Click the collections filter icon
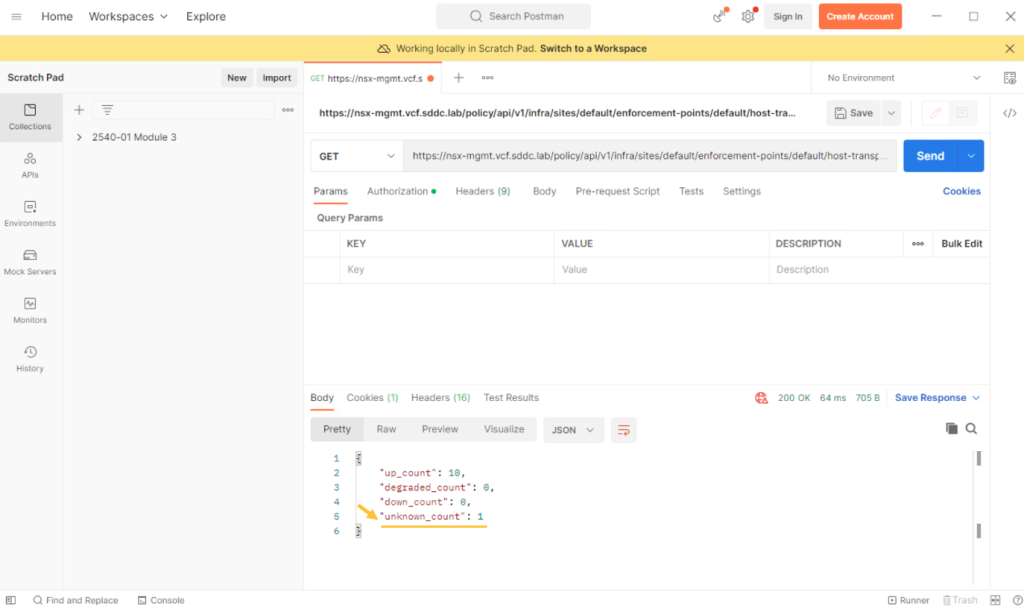The width and height of the screenshot is (1024, 609). click(107, 110)
